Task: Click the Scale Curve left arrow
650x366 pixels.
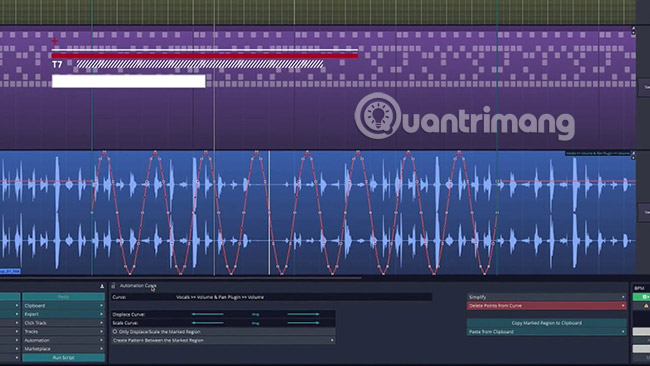Action: click(207, 323)
